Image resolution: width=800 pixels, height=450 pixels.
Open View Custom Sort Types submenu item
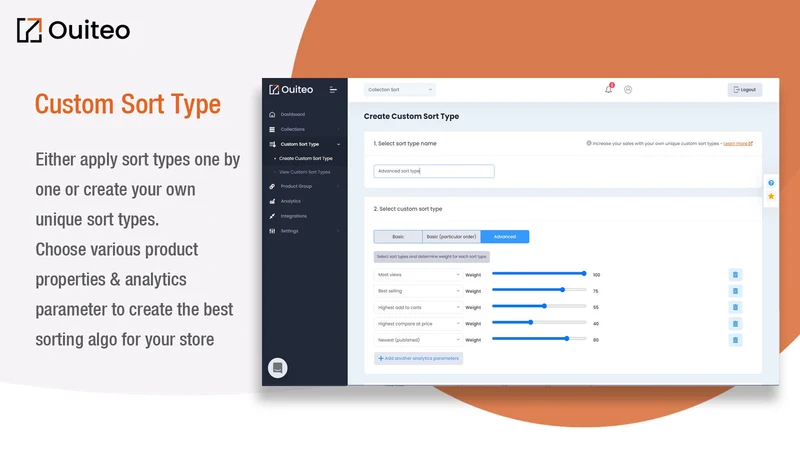click(305, 172)
